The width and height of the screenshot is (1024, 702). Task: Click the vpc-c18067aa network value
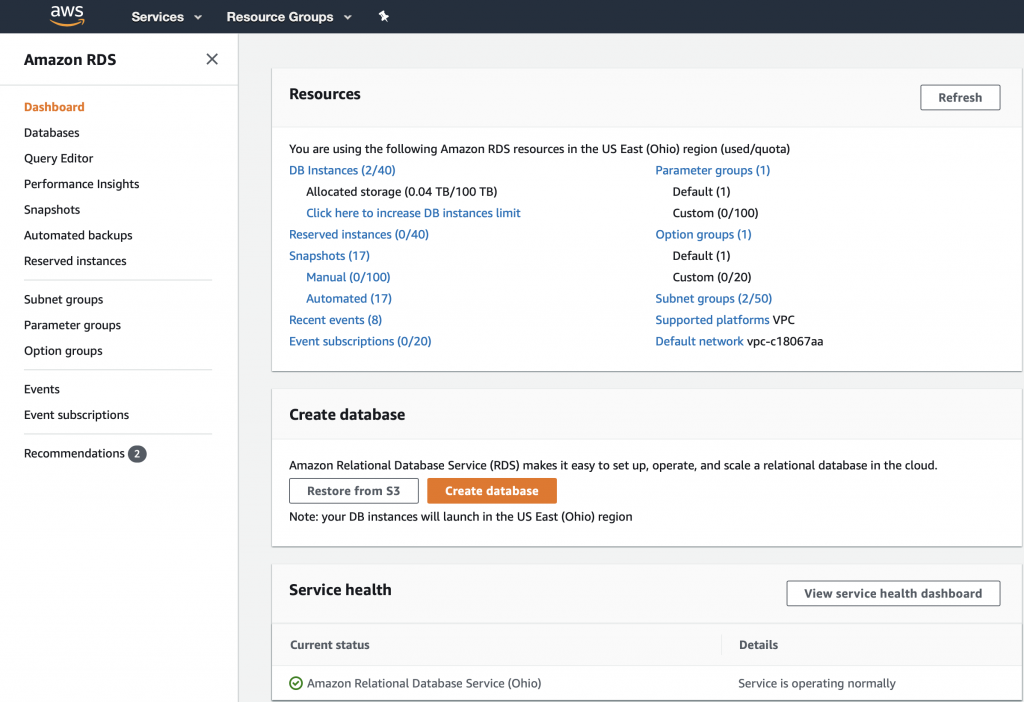click(x=785, y=342)
